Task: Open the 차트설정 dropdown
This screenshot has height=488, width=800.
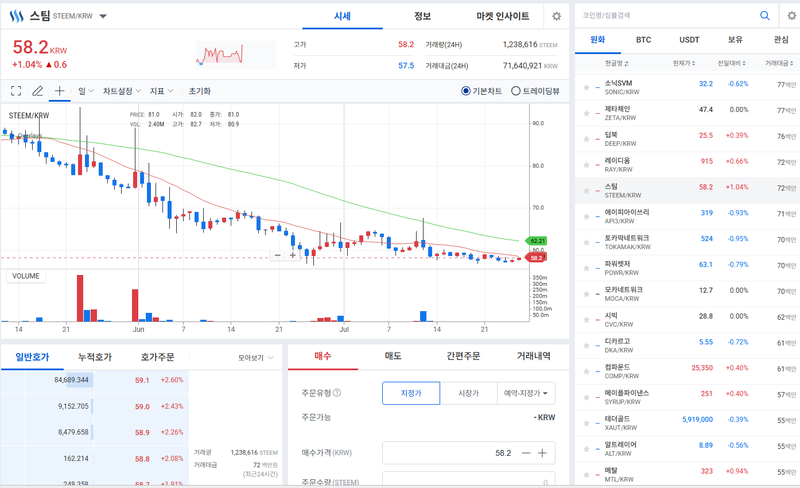Action: click(122, 91)
